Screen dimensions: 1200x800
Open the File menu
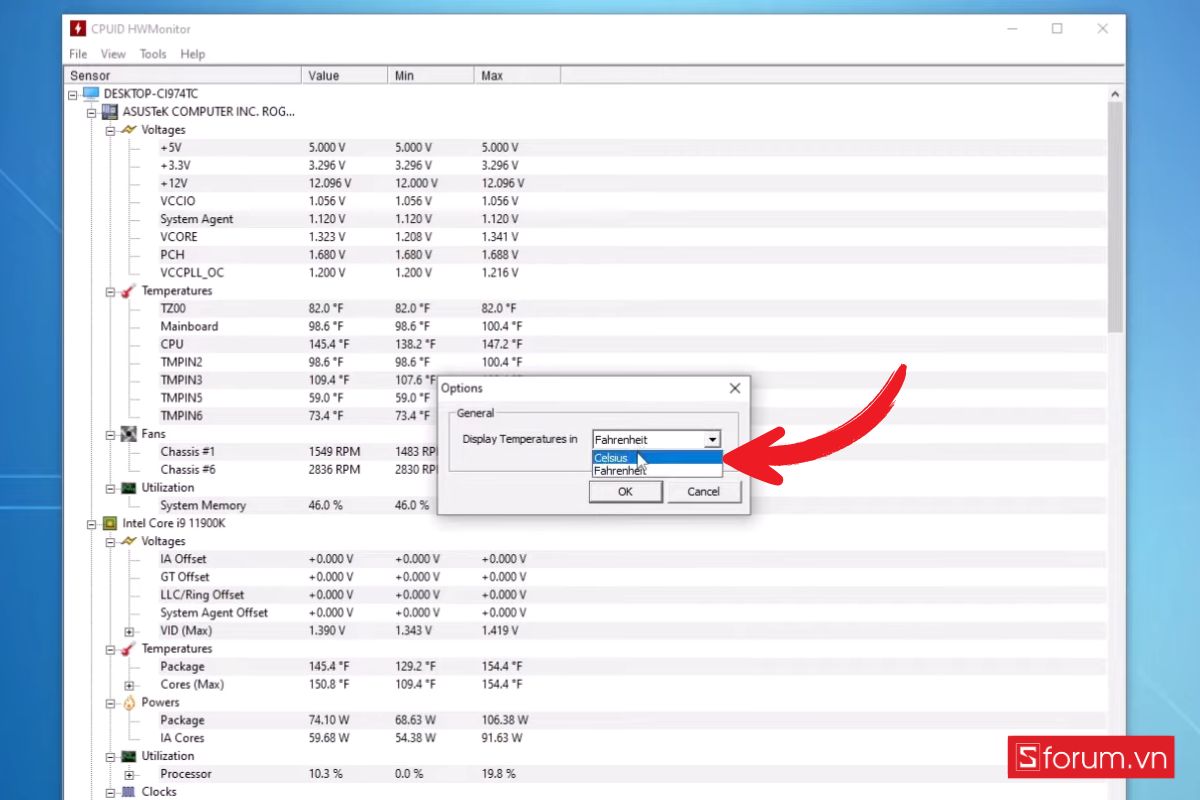(x=78, y=54)
